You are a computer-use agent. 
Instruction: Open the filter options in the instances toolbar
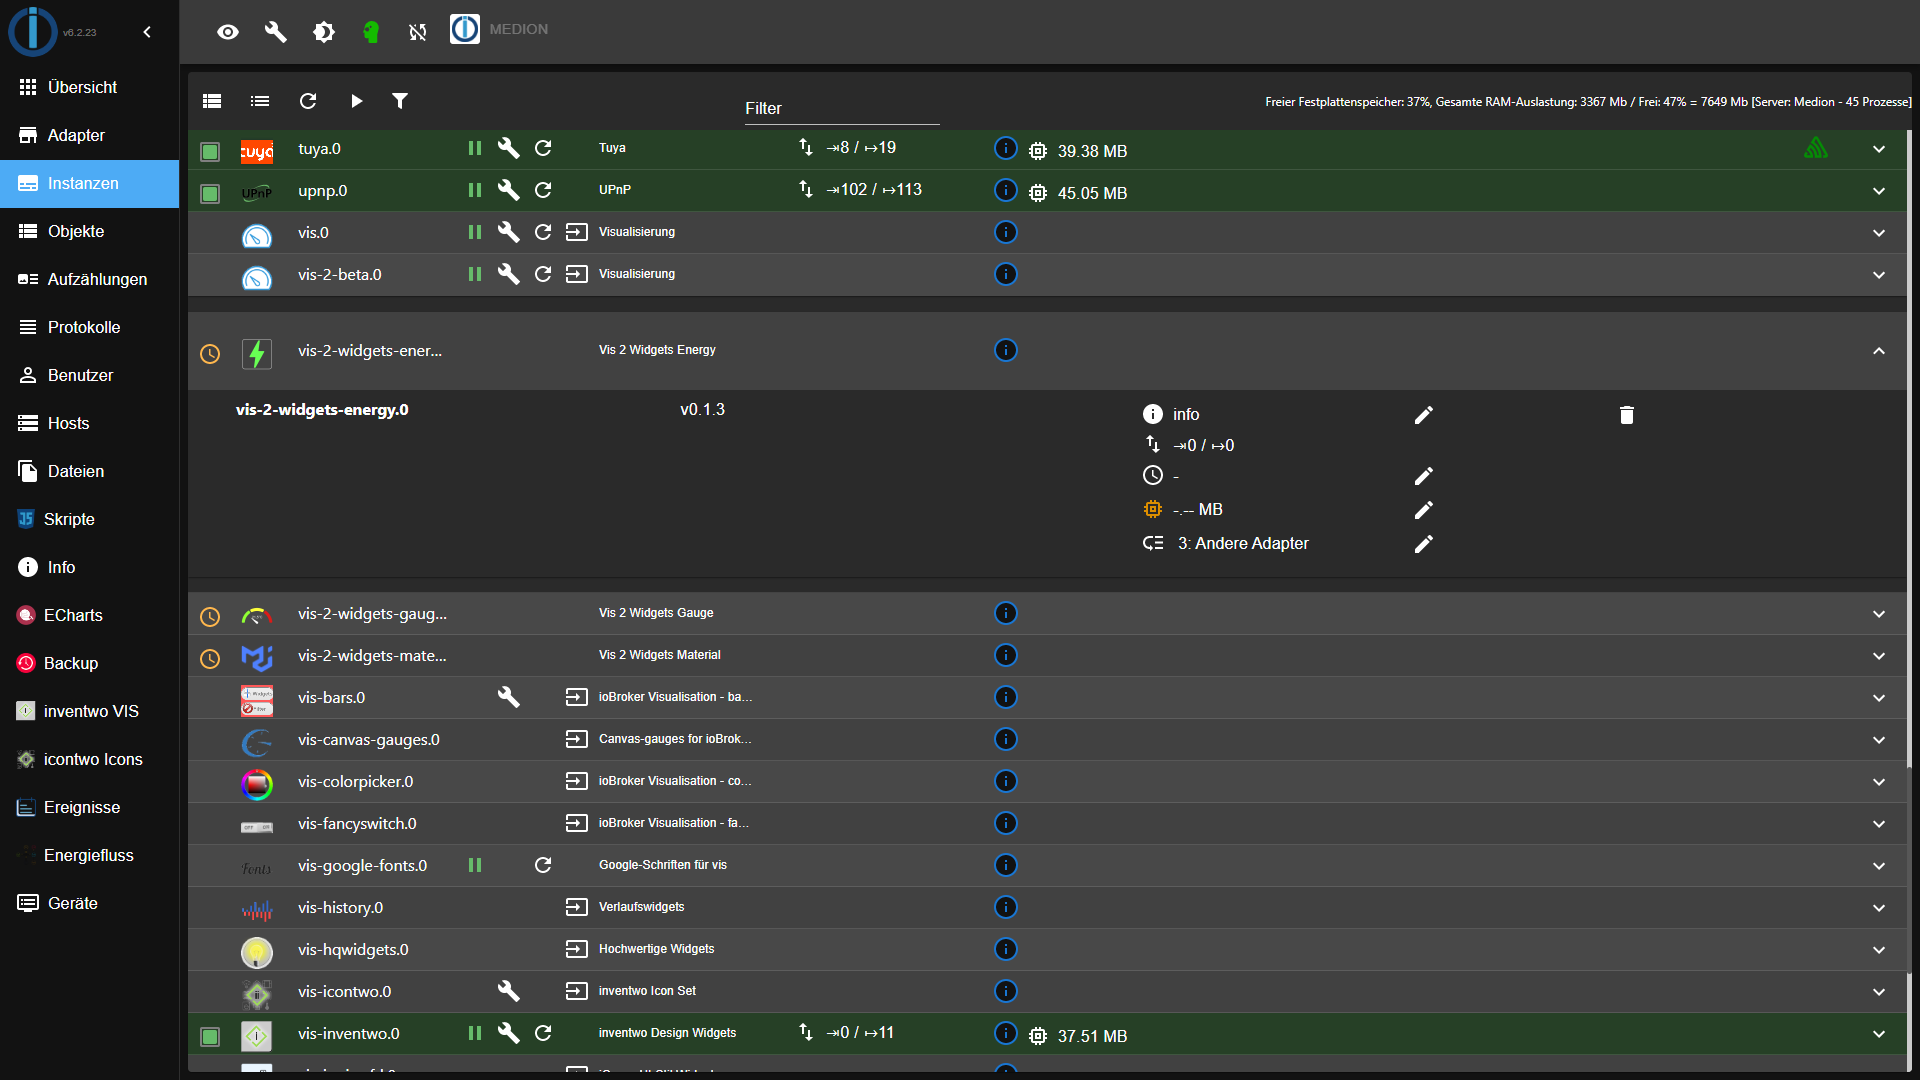(x=400, y=101)
